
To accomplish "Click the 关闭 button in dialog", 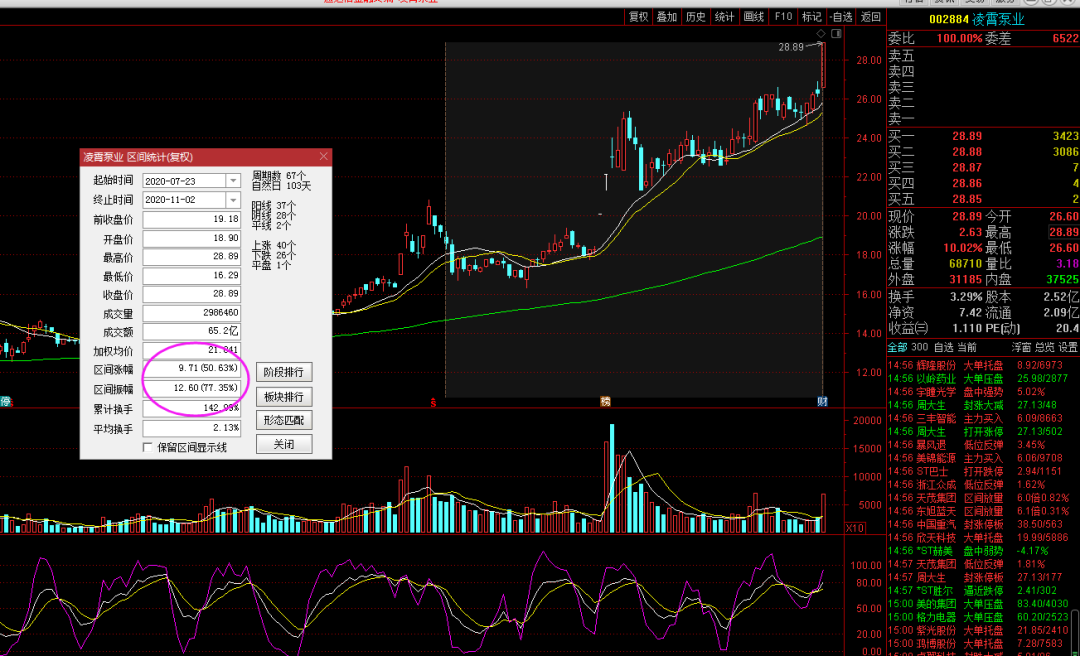I will pyautogui.click(x=284, y=444).
